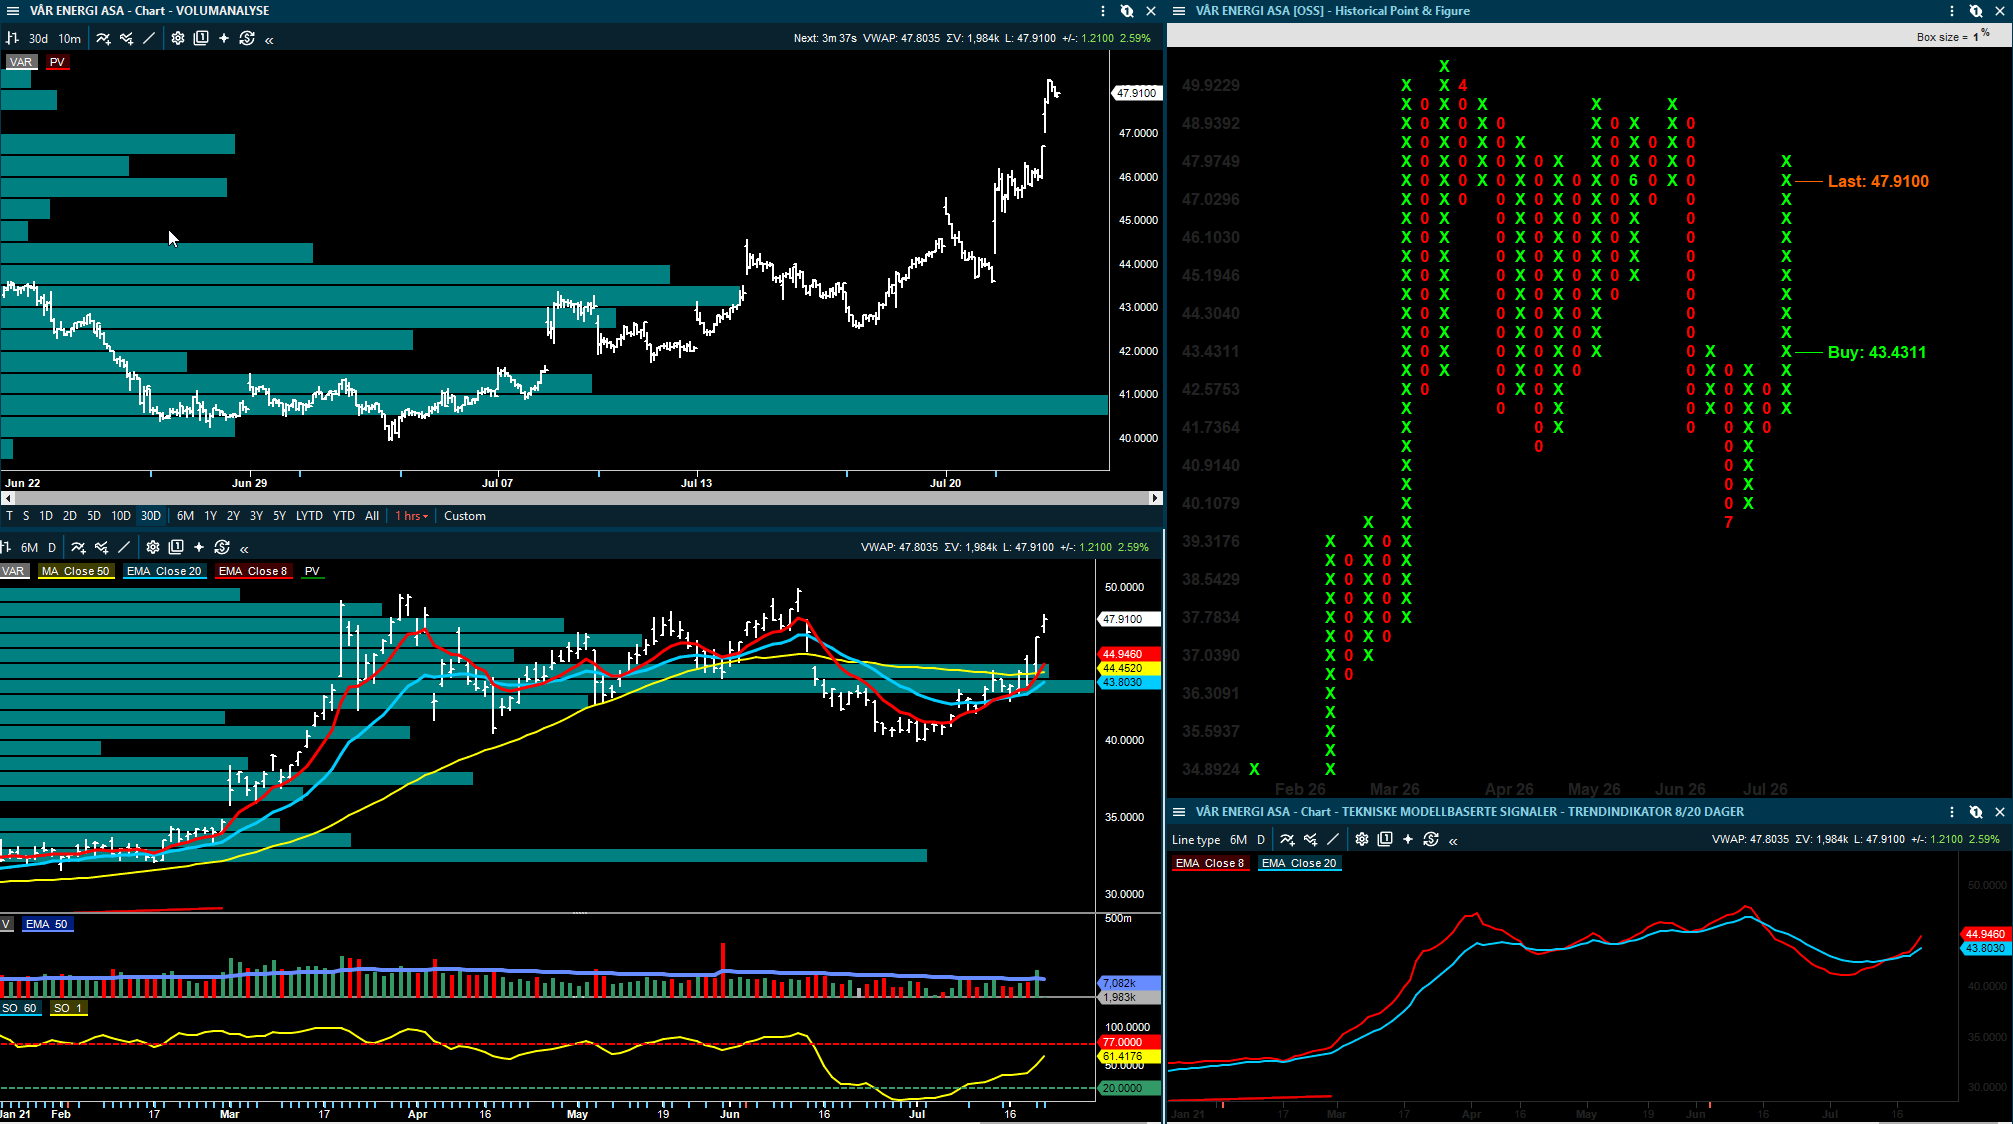Open settings gear in 6M daily chart toolbar
The width and height of the screenshot is (2013, 1124).
[152, 547]
